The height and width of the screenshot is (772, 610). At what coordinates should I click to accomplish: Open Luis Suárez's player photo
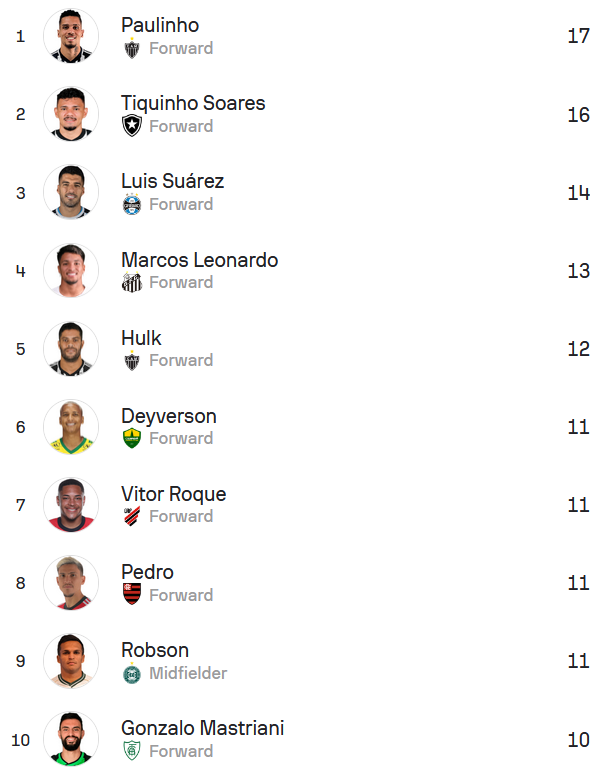click(x=71, y=193)
